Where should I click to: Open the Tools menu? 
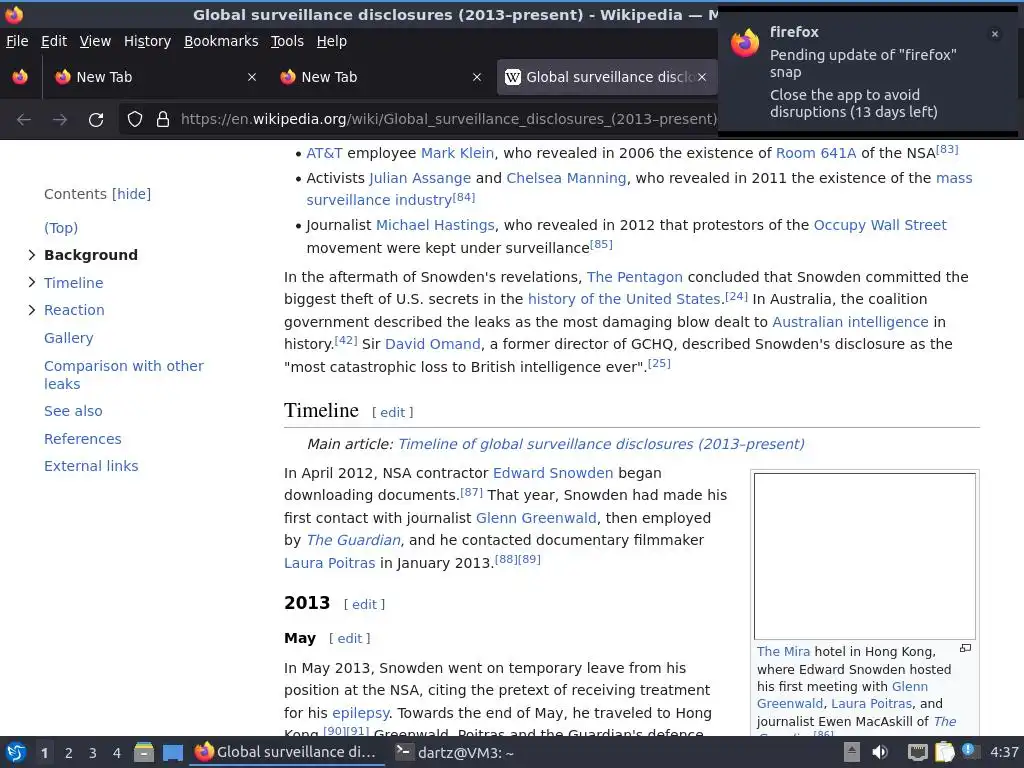(287, 41)
